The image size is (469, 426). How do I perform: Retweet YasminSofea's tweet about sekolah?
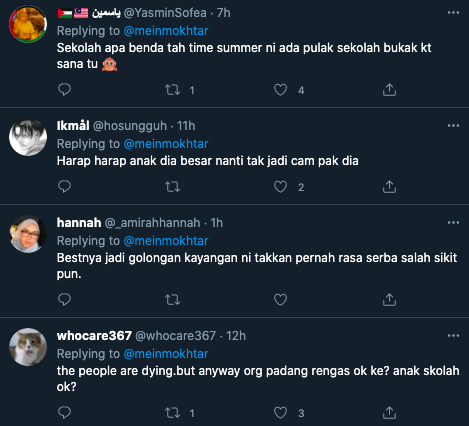[x=173, y=90]
